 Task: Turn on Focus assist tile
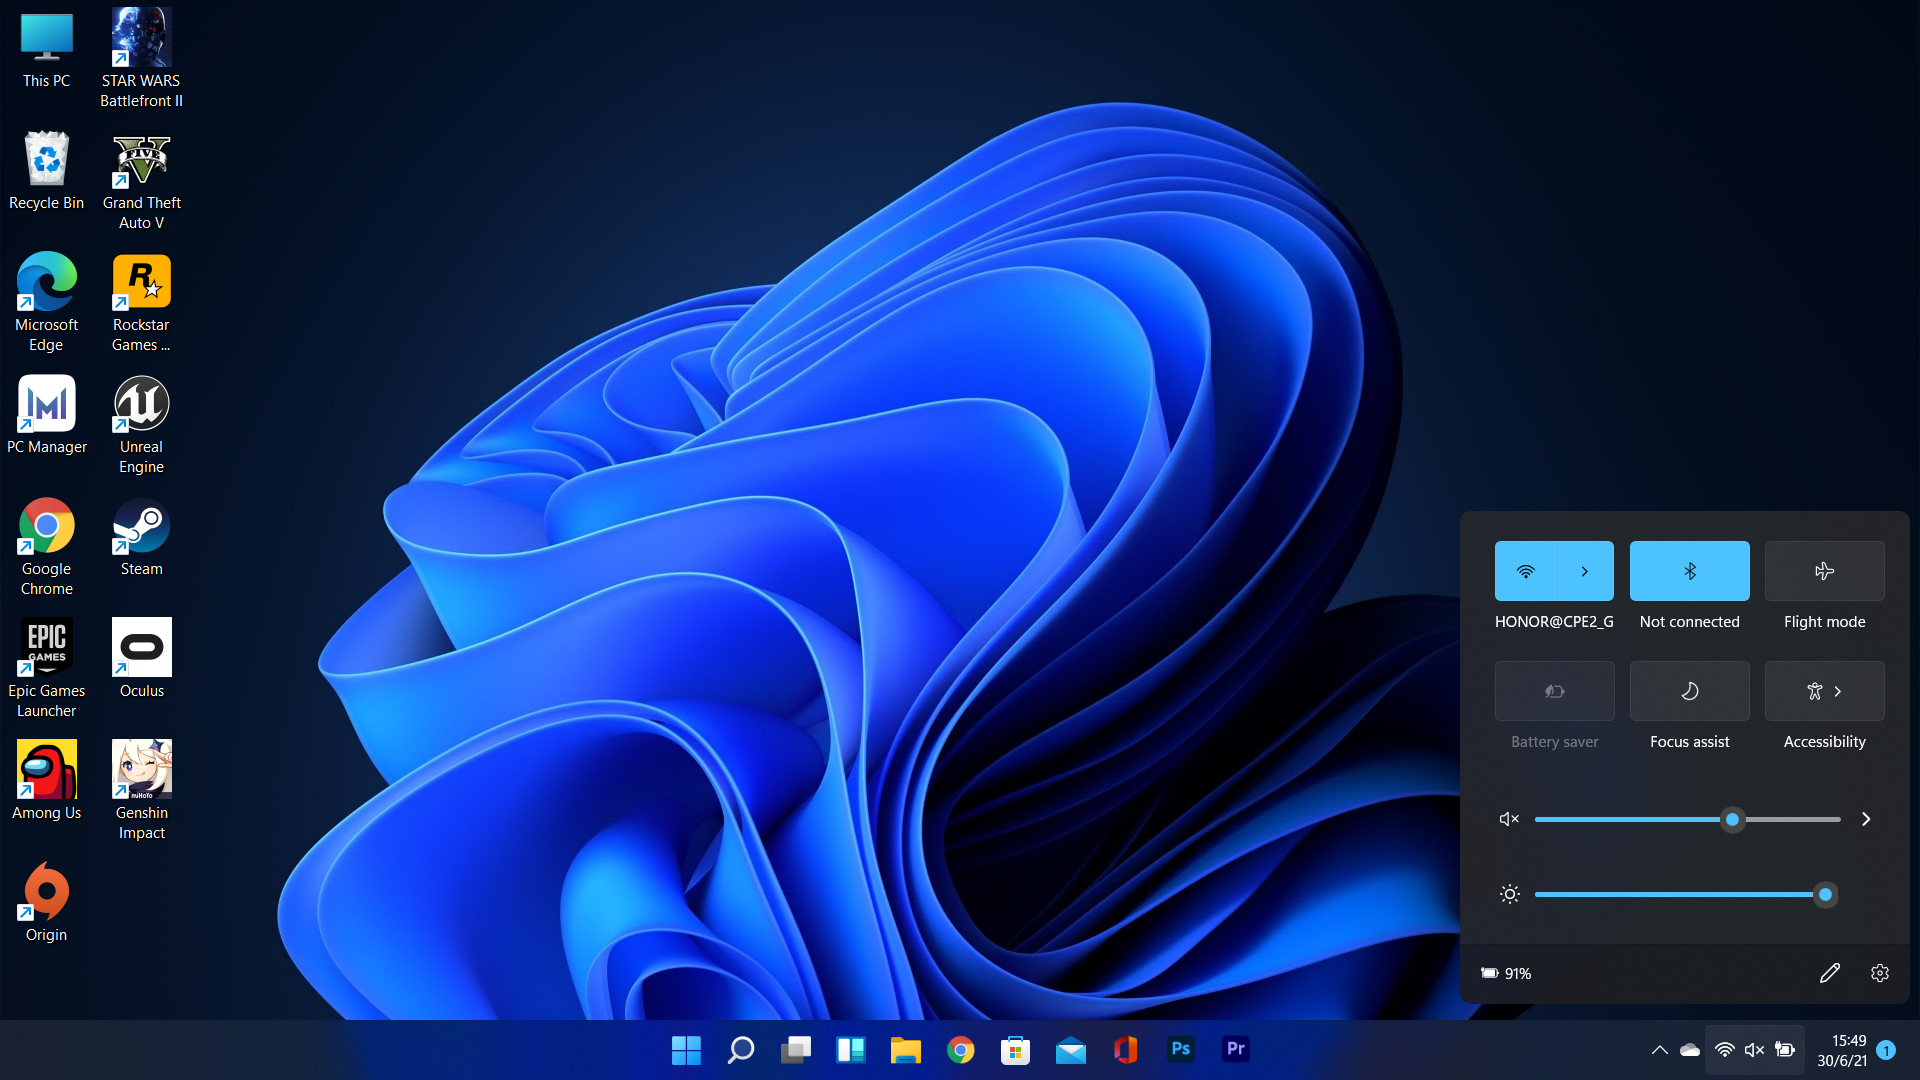[1690, 691]
